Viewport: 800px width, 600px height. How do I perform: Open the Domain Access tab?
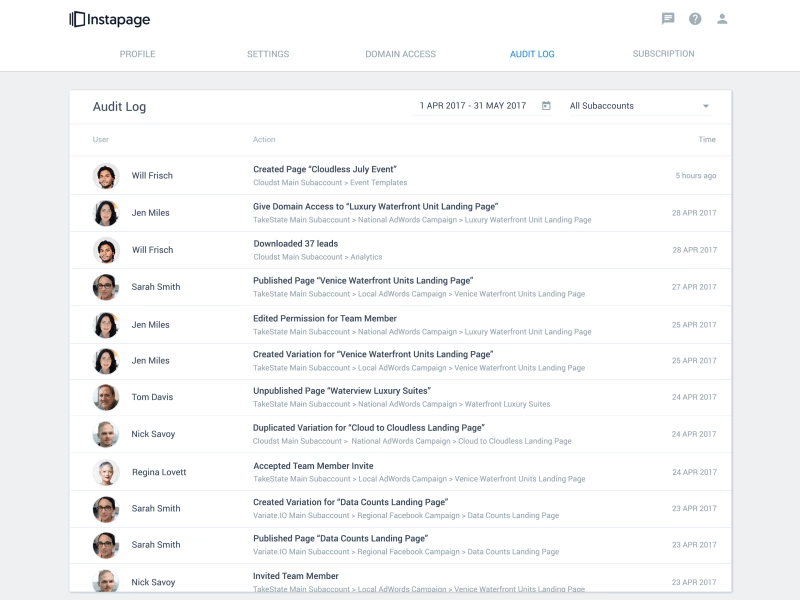click(x=401, y=54)
